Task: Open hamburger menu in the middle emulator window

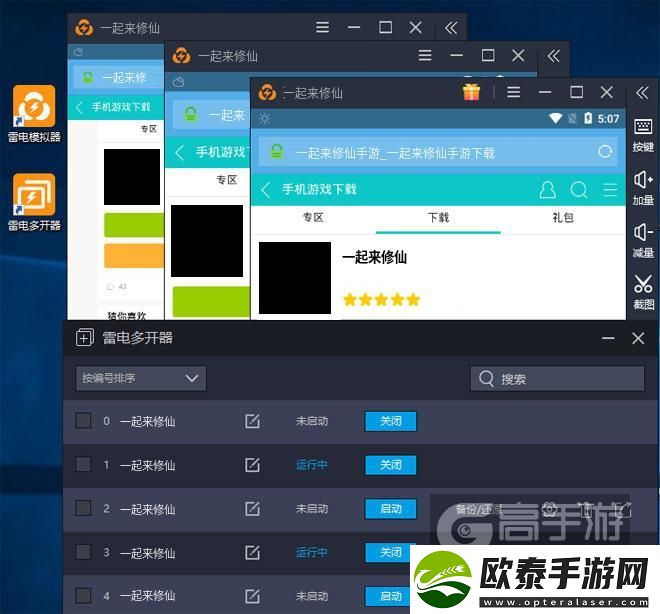Action: (x=425, y=56)
